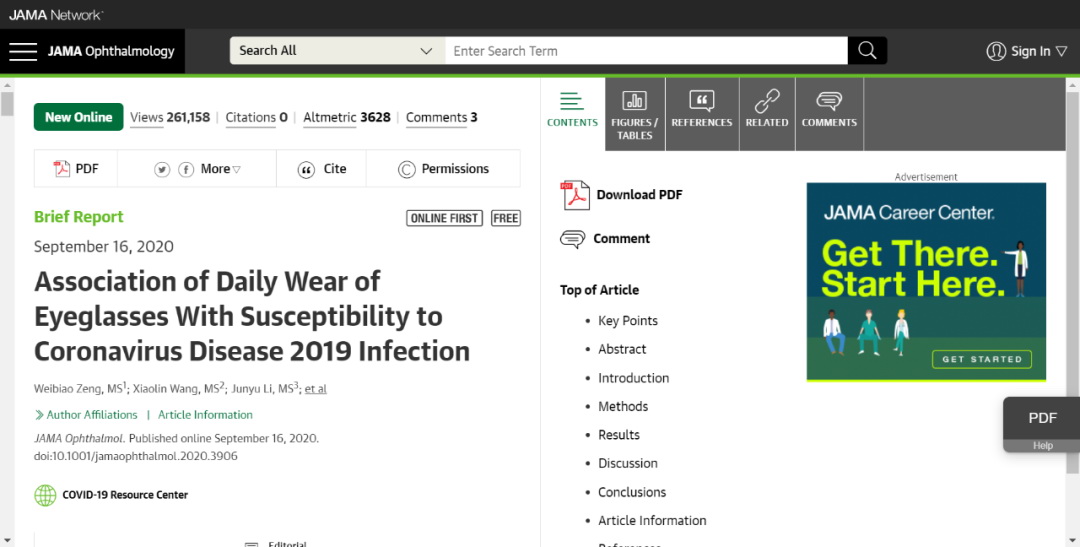The image size is (1080, 547).
Task: Switch to the References tab
Action: point(702,114)
